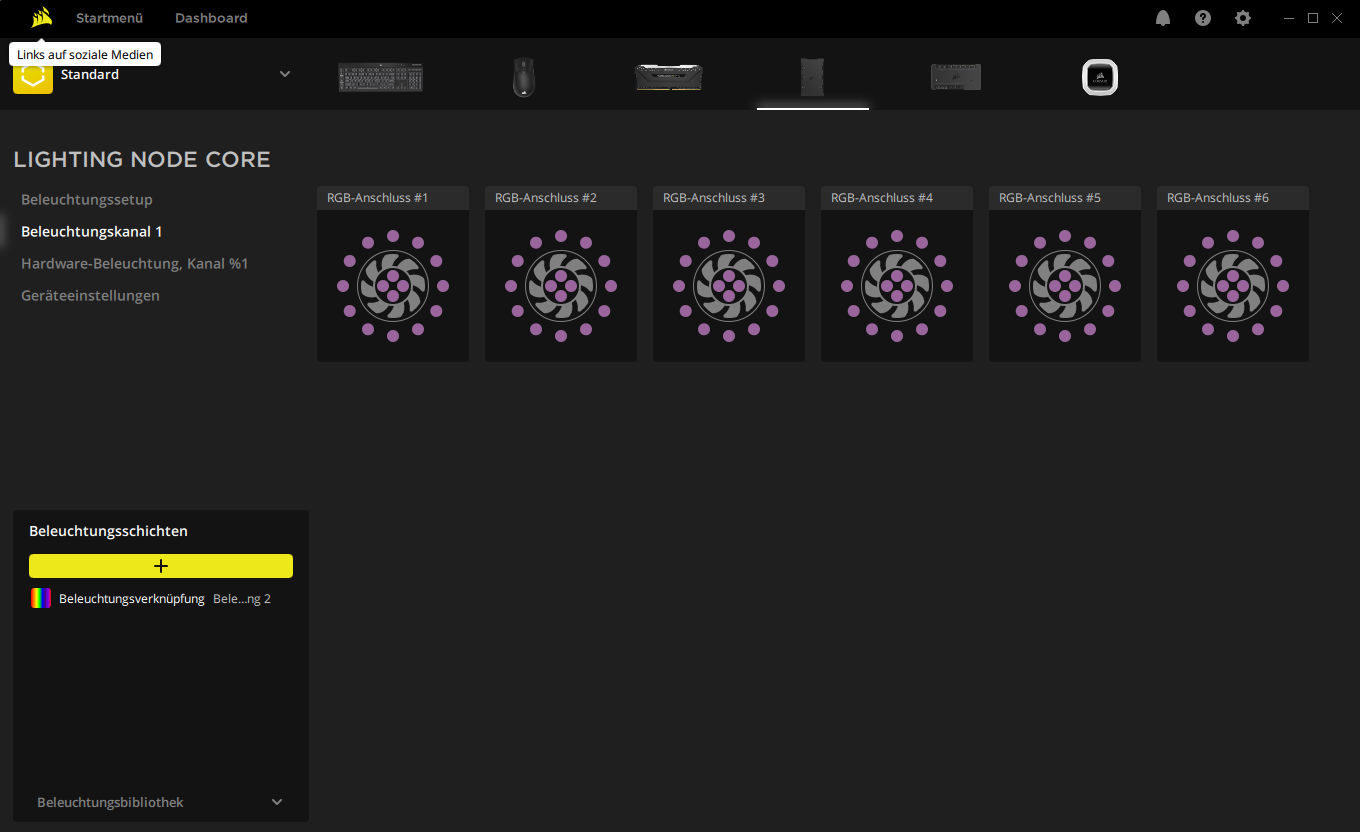This screenshot has width=1360, height=832.
Task: Add a new lighting layer with plus button
Action: [161, 566]
